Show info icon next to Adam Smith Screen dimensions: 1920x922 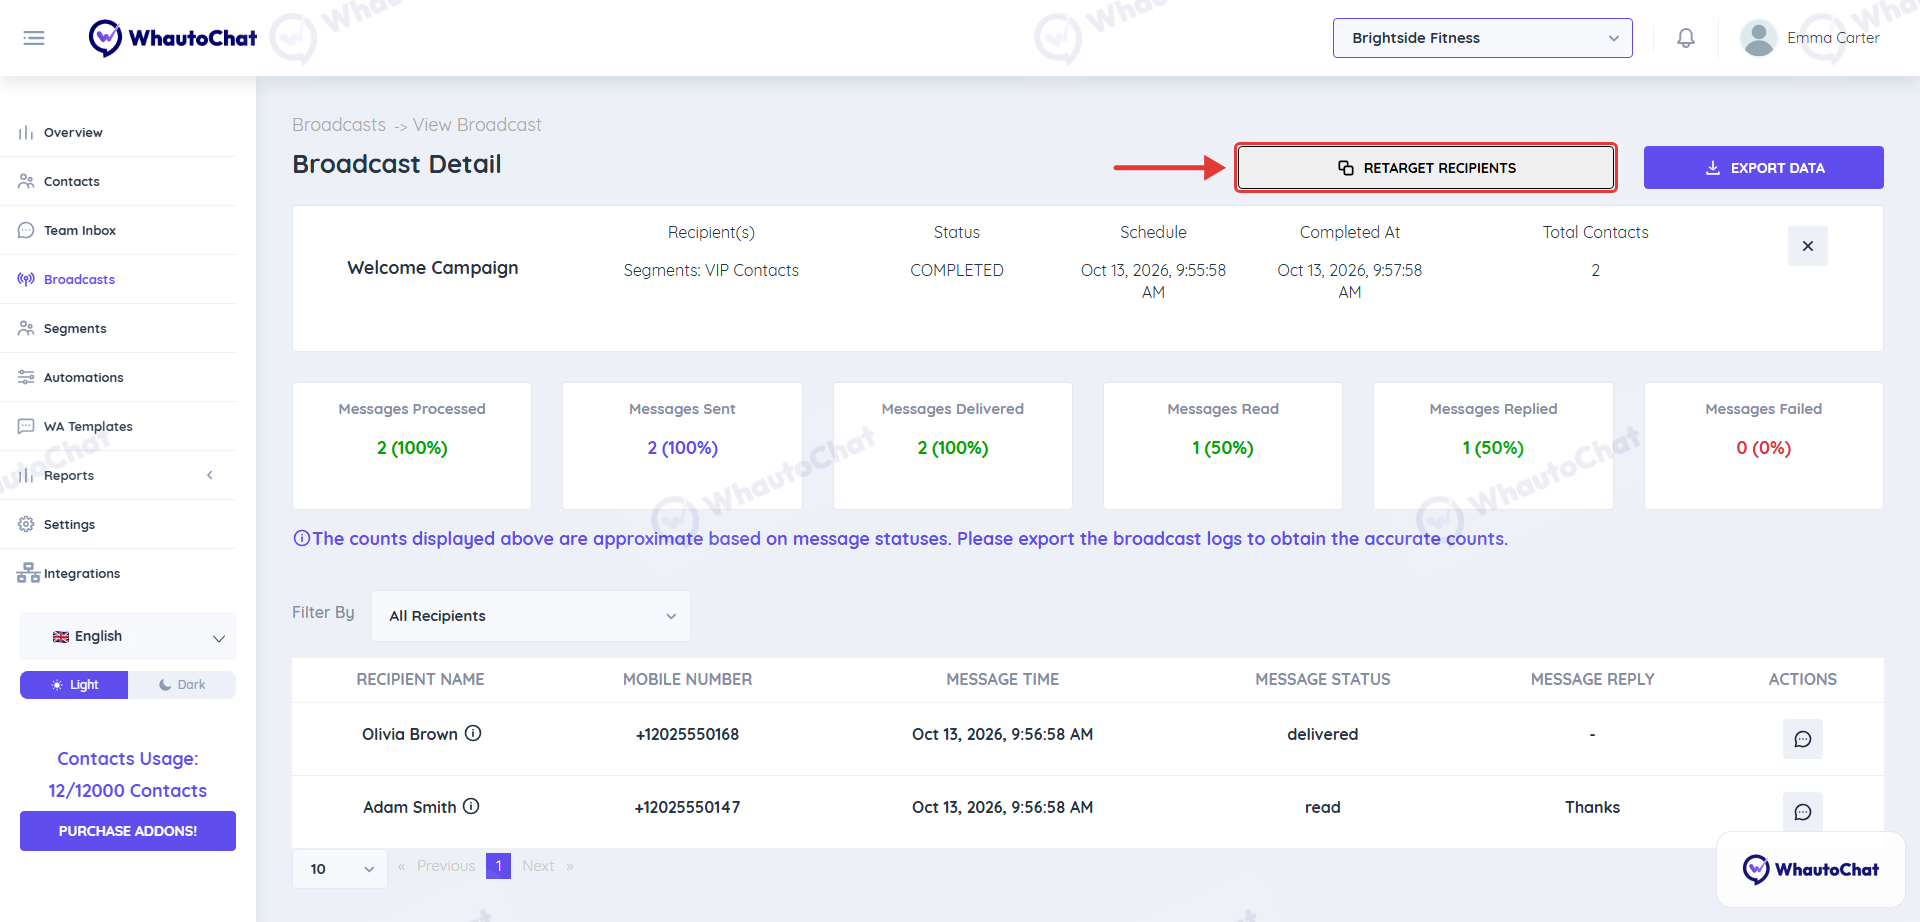click(x=472, y=806)
